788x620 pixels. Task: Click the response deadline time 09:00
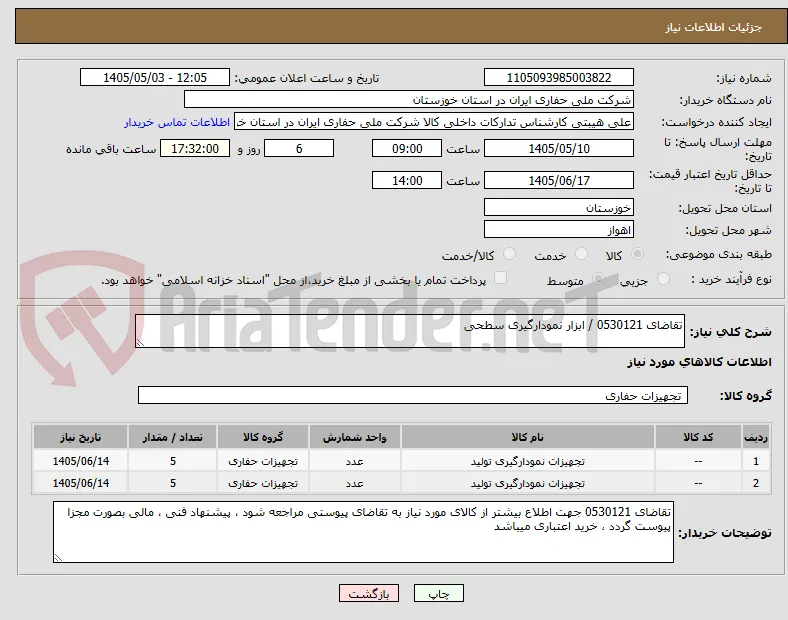coord(407,149)
